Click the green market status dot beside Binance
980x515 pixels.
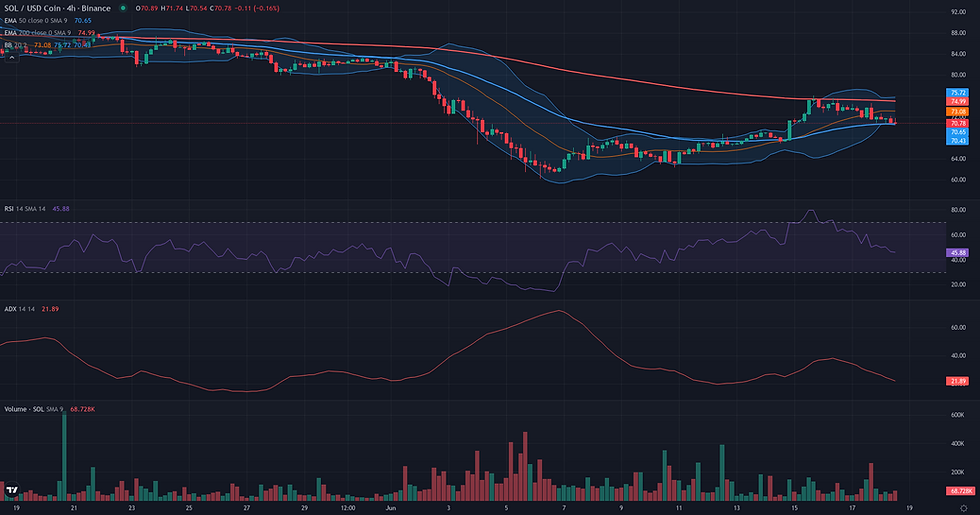pyautogui.click(x=123, y=8)
